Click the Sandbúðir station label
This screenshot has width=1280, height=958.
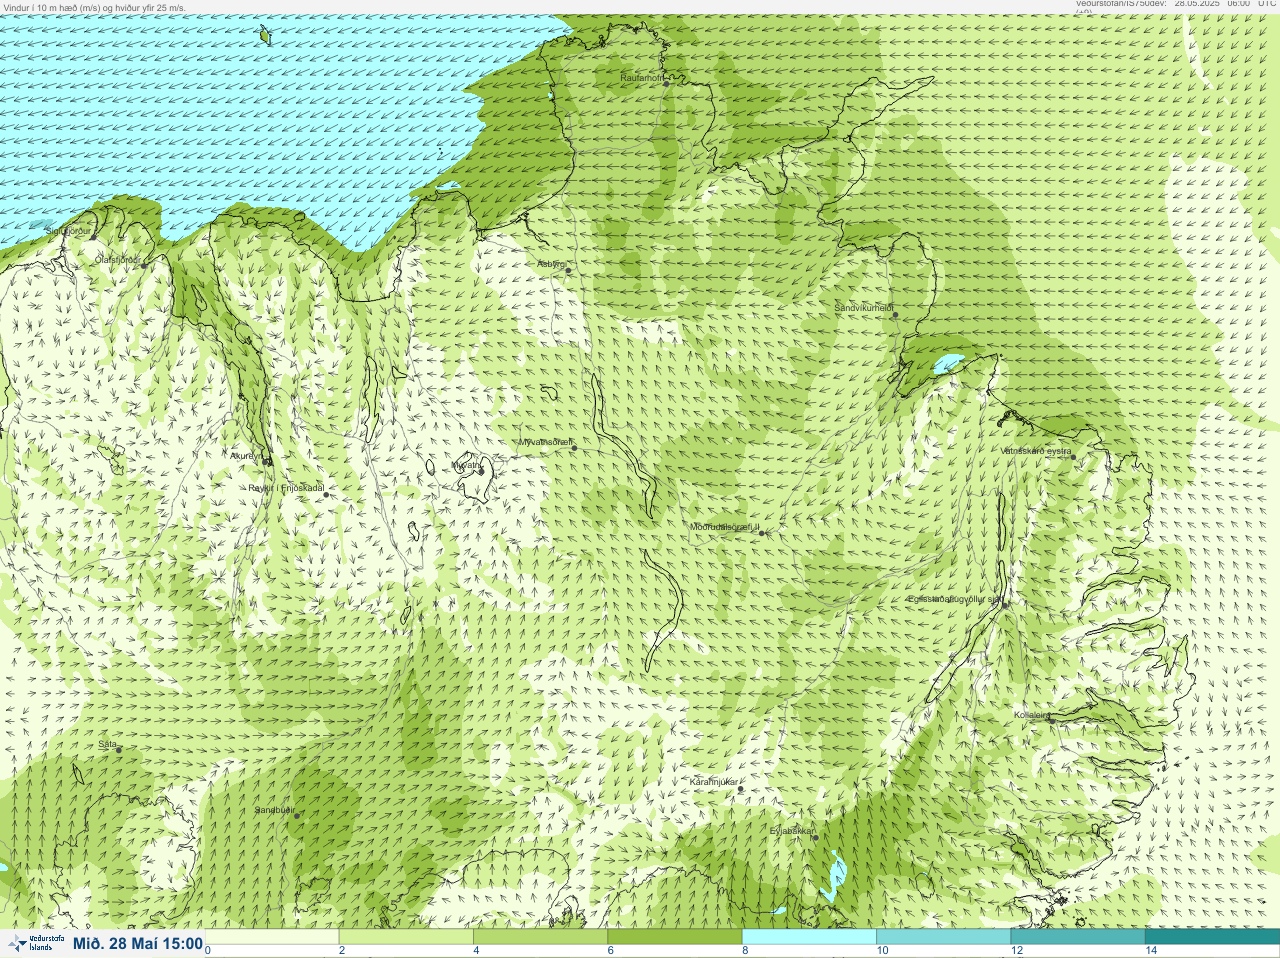[275, 810]
